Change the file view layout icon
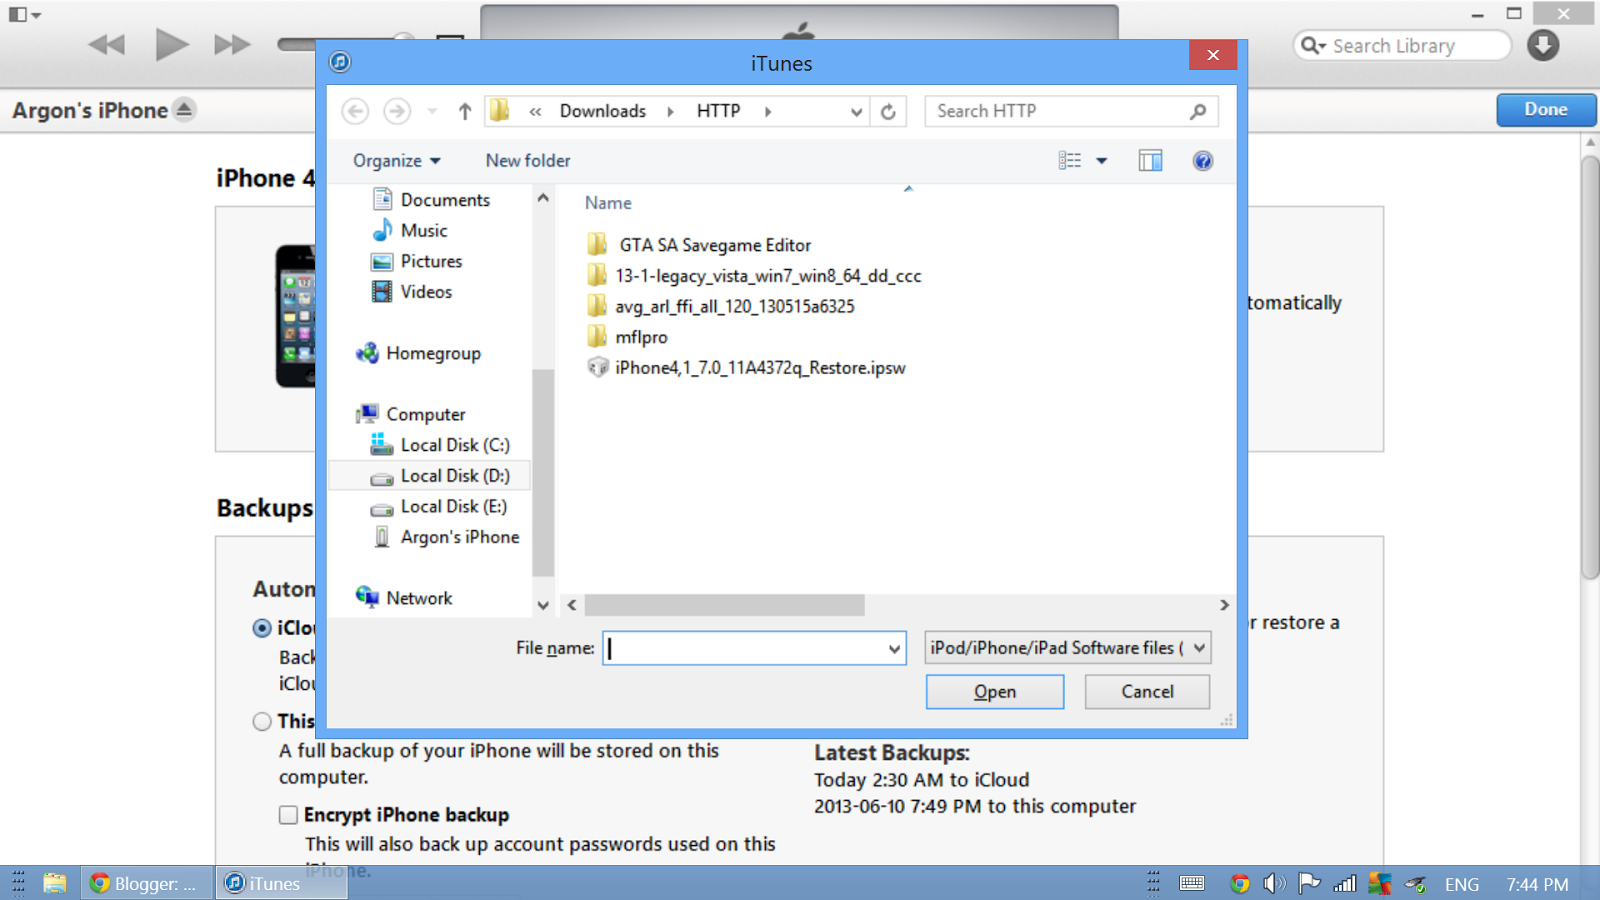Viewport: 1600px width, 900px height. coord(1070,161)
